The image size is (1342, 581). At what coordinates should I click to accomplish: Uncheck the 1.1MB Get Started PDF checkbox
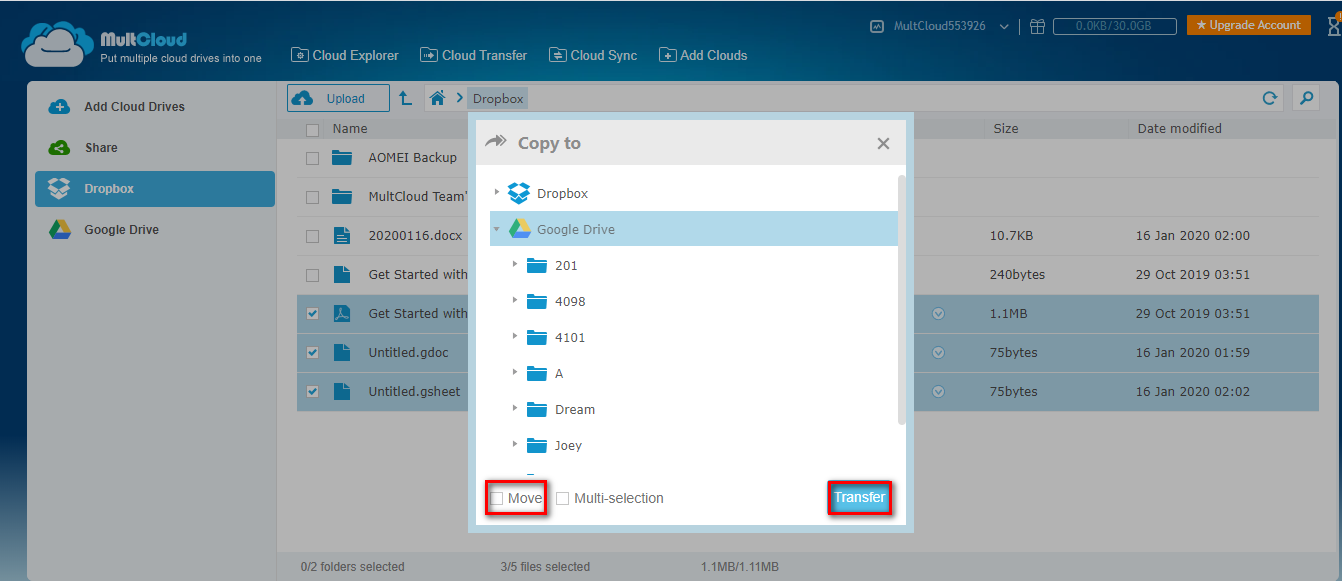point(313,314)
